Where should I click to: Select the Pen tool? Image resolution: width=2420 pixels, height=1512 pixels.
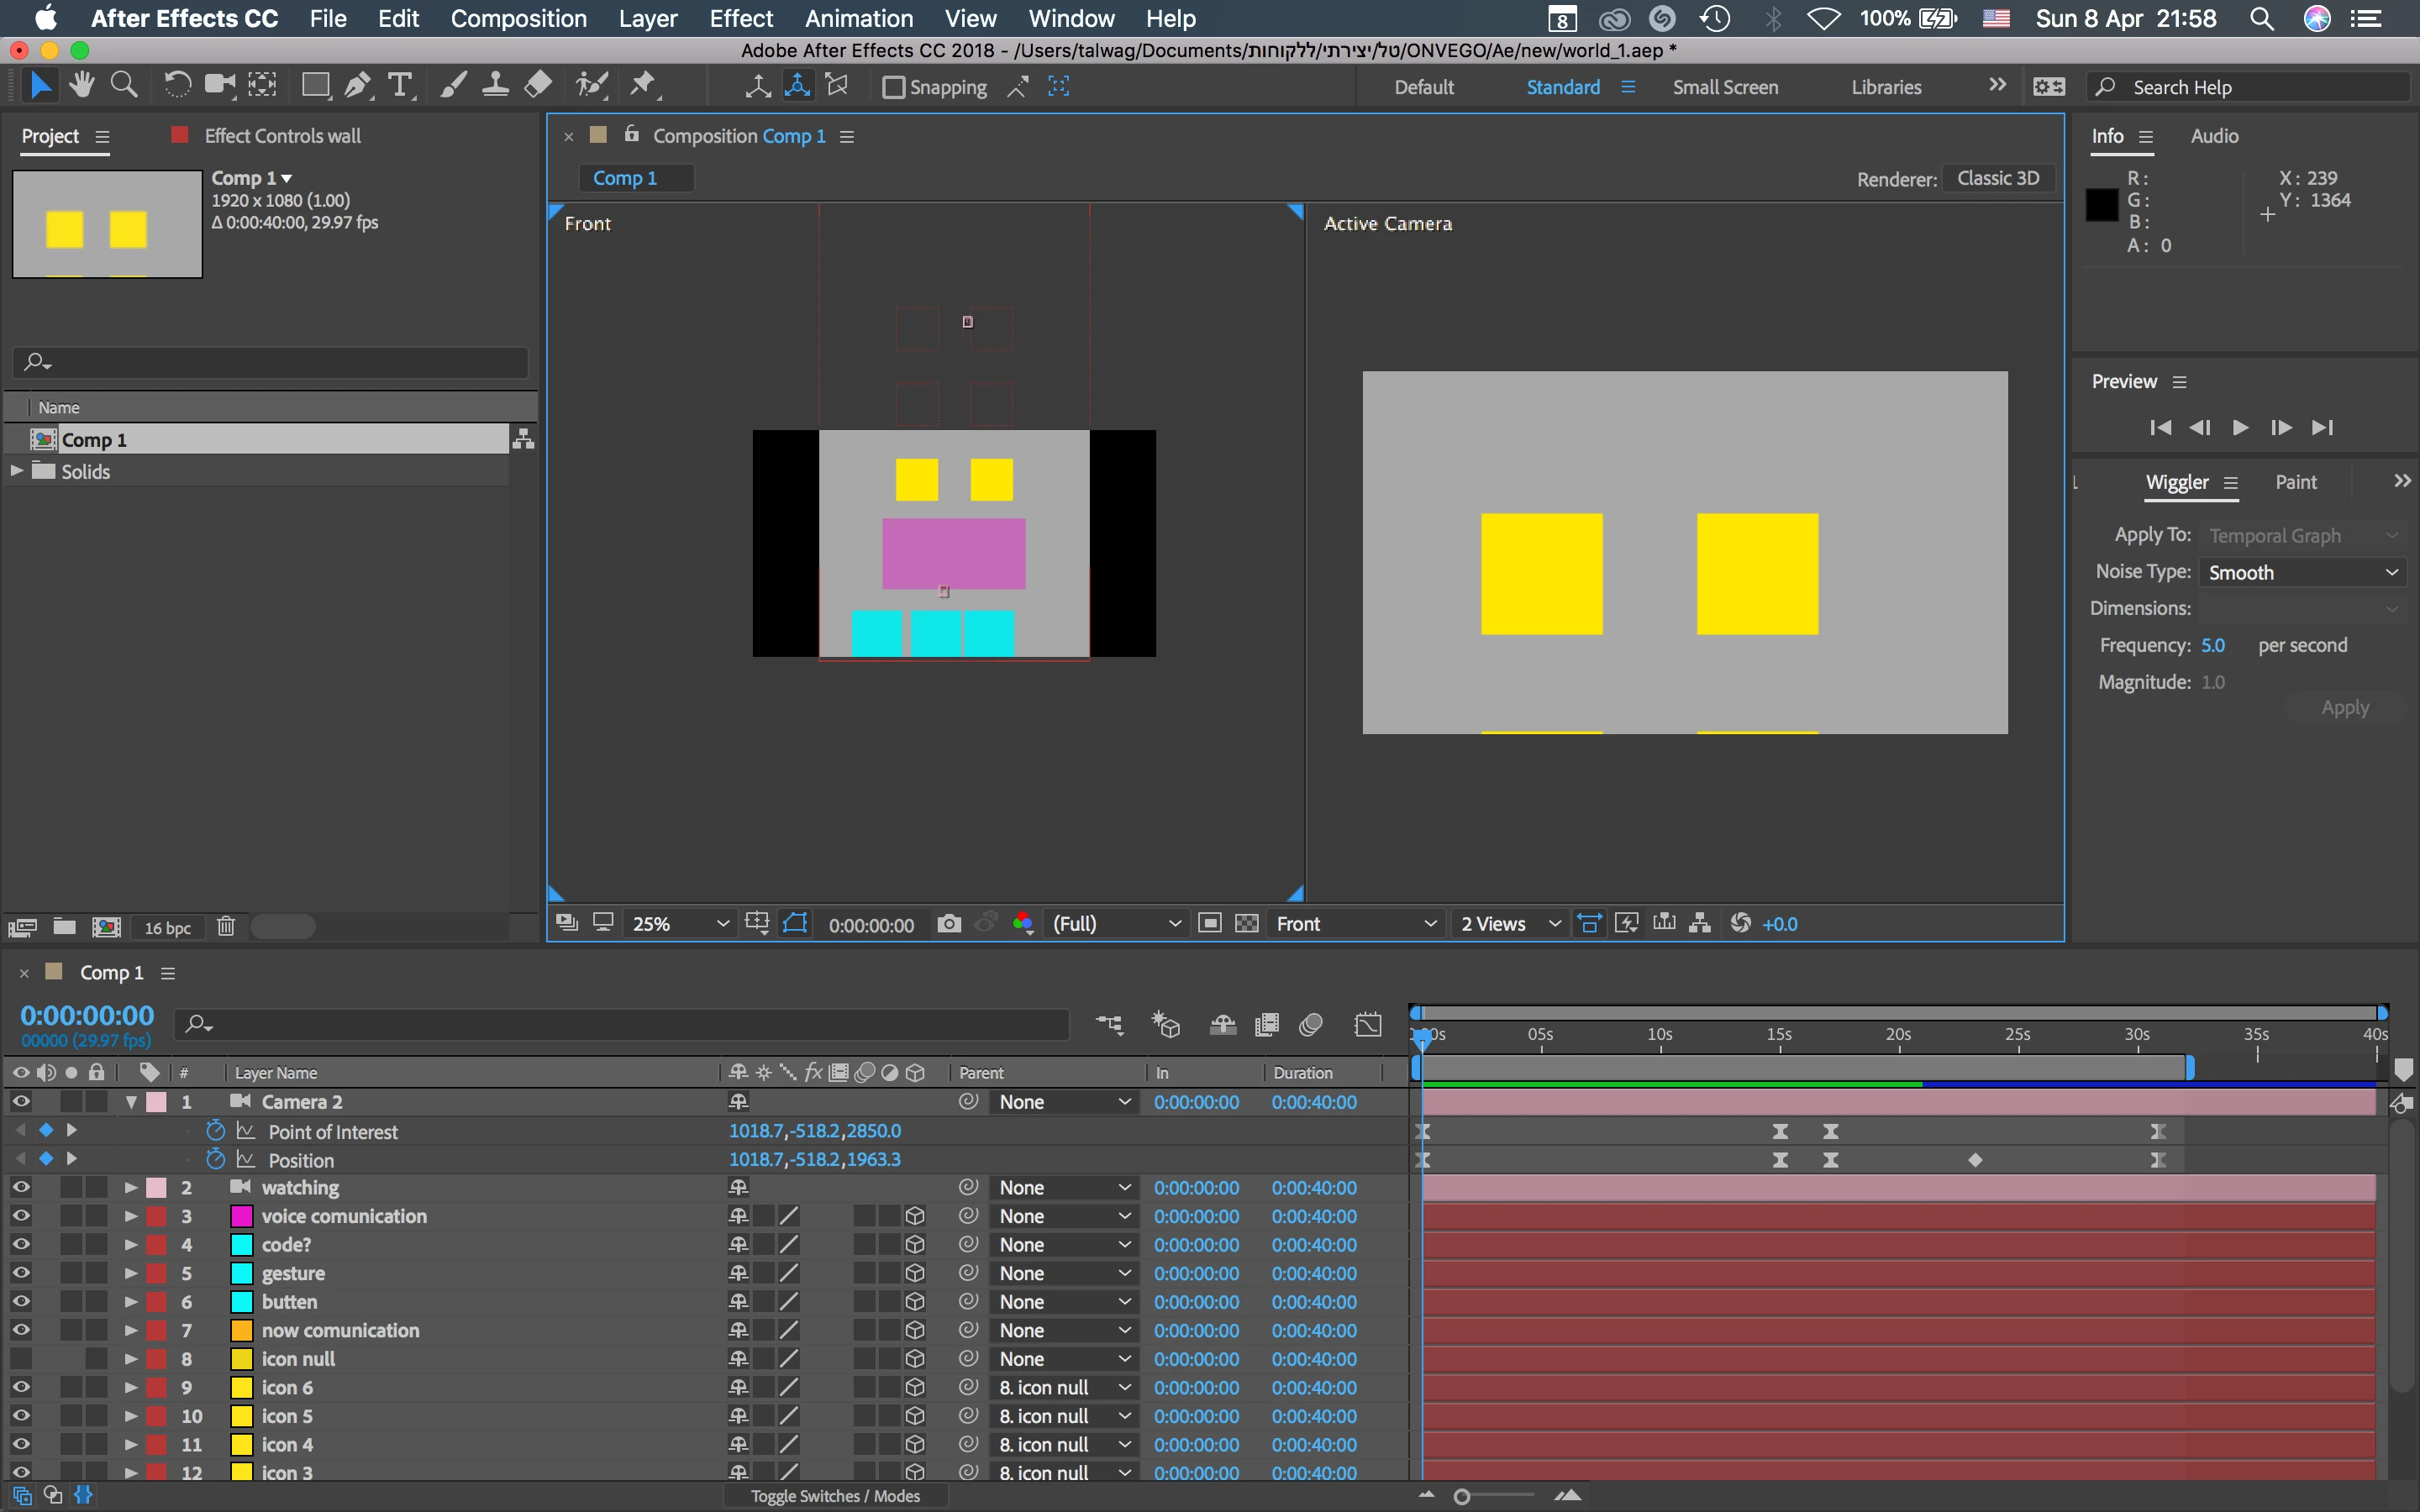(x=357, y=86)
